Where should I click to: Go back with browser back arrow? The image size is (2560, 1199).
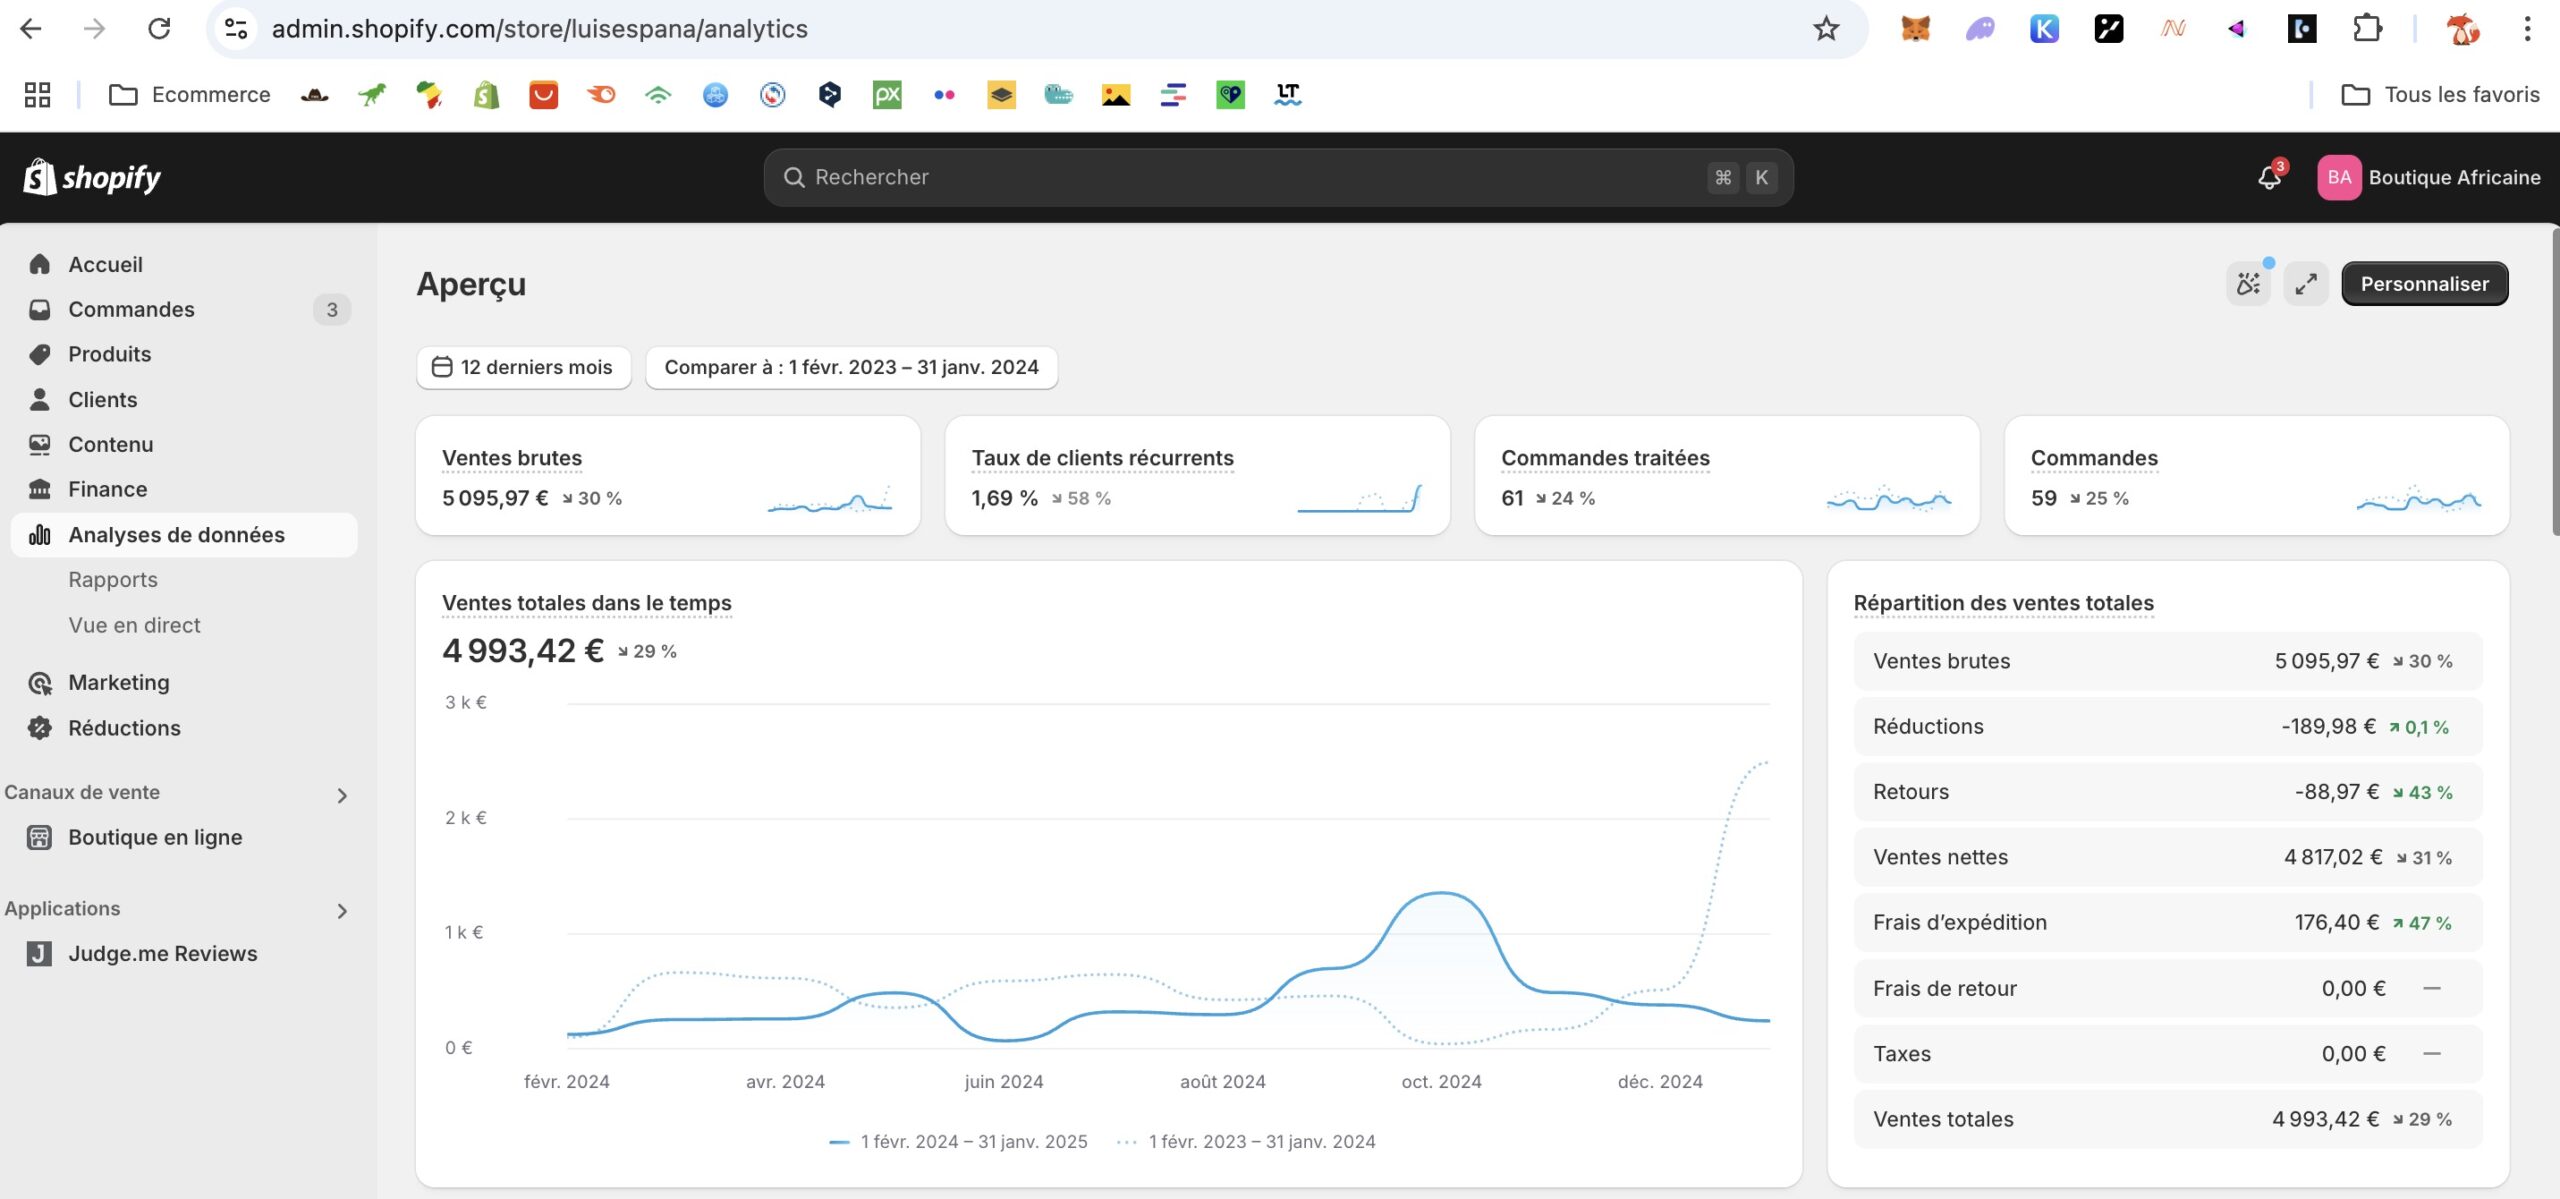coord(31,29)
